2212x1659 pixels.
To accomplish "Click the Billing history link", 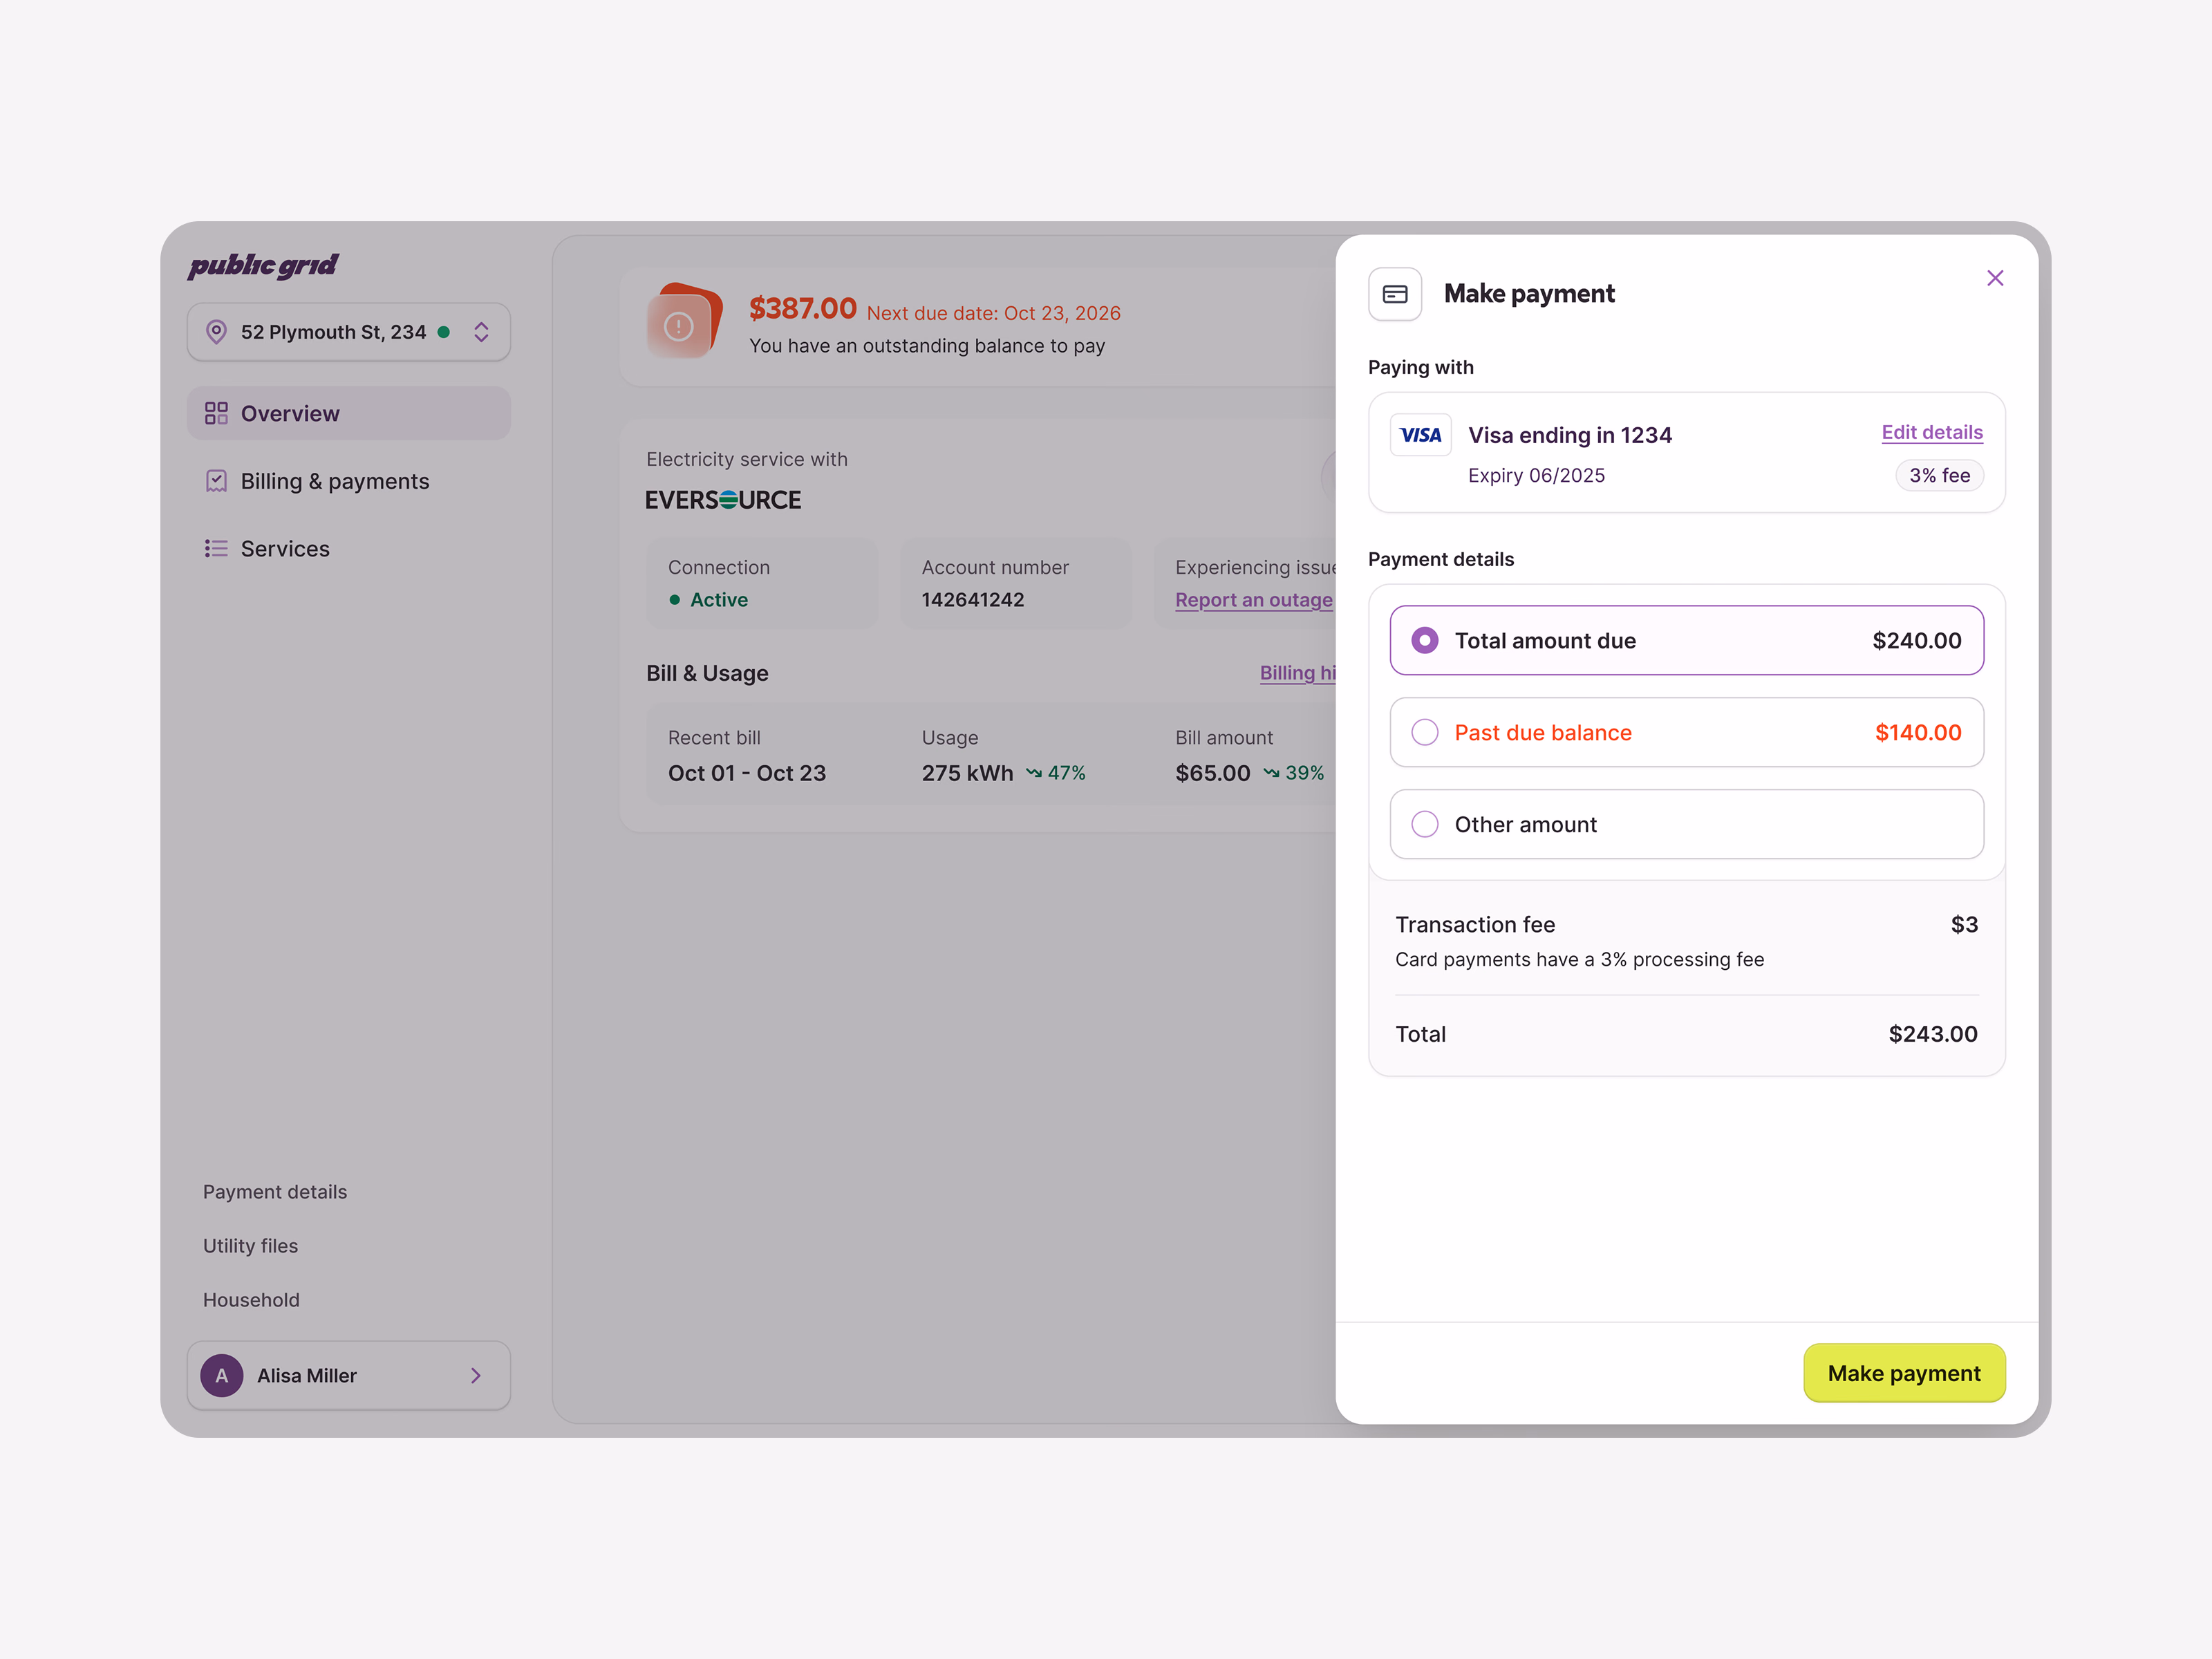I will tap(1297, 673).
